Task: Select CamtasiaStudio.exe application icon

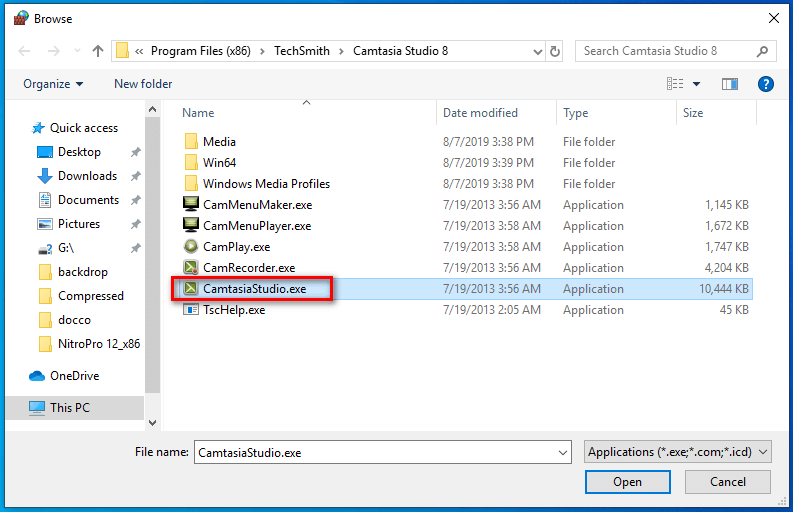Action: [191, 288]
